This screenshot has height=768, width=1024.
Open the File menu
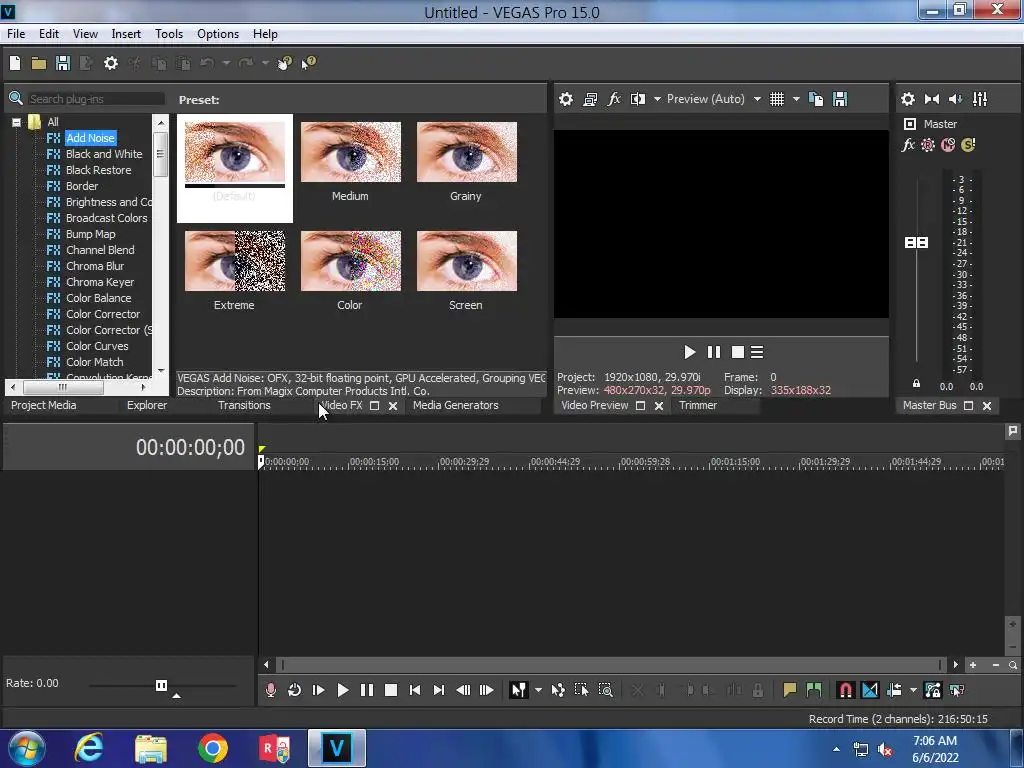[x=16, y=34]
